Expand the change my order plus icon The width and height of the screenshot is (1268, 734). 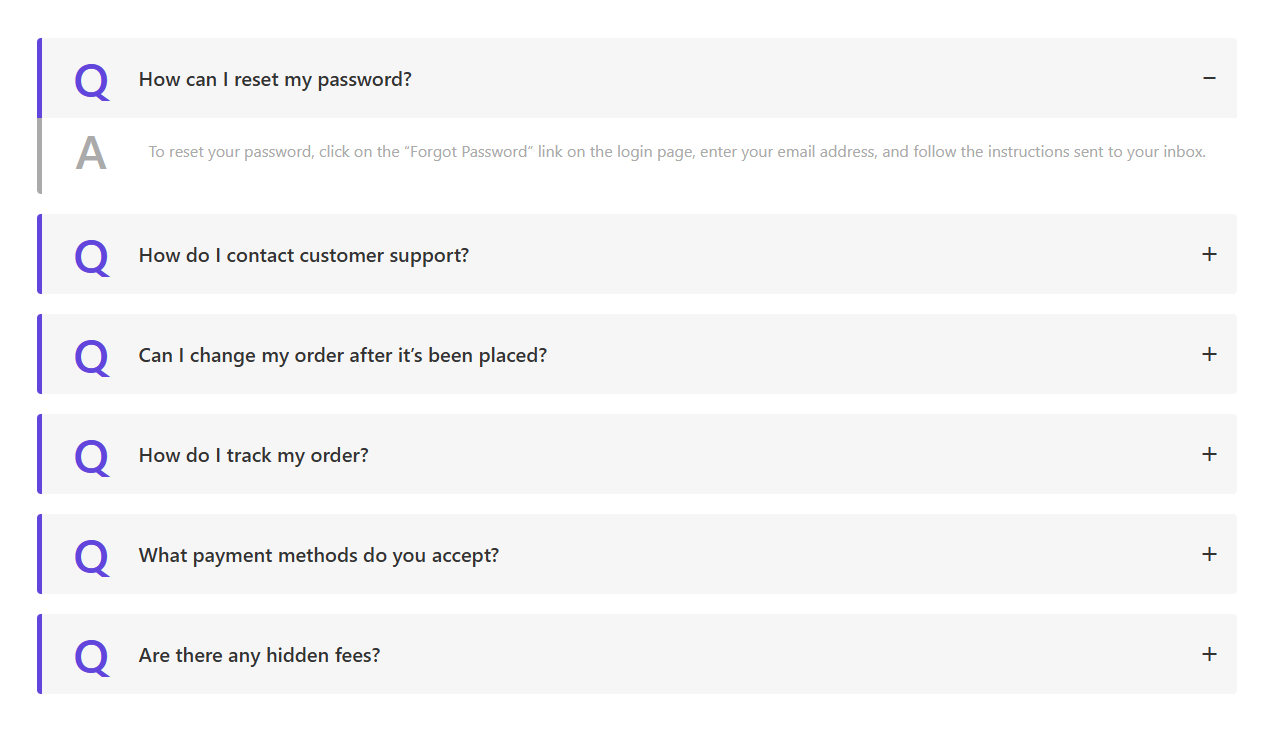pos(1209,354)
